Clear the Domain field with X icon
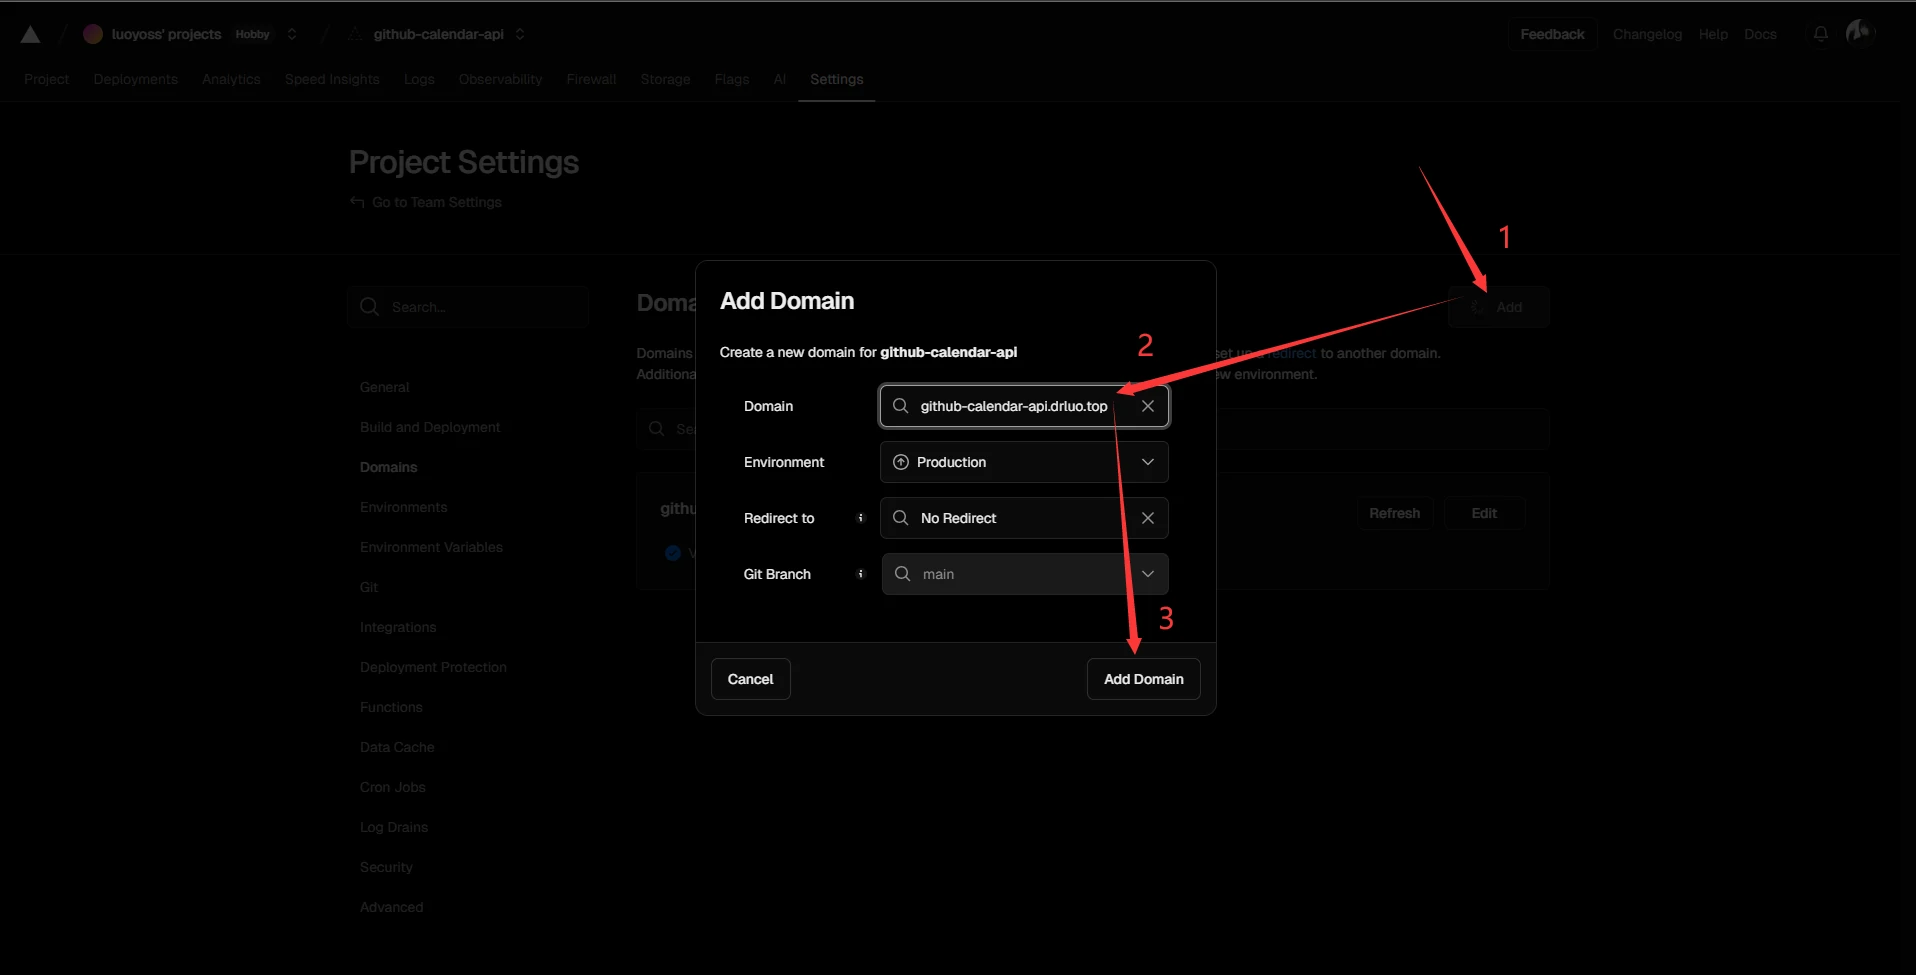The height and width of the screenshot is (975, 1916). click(1147, 406)
